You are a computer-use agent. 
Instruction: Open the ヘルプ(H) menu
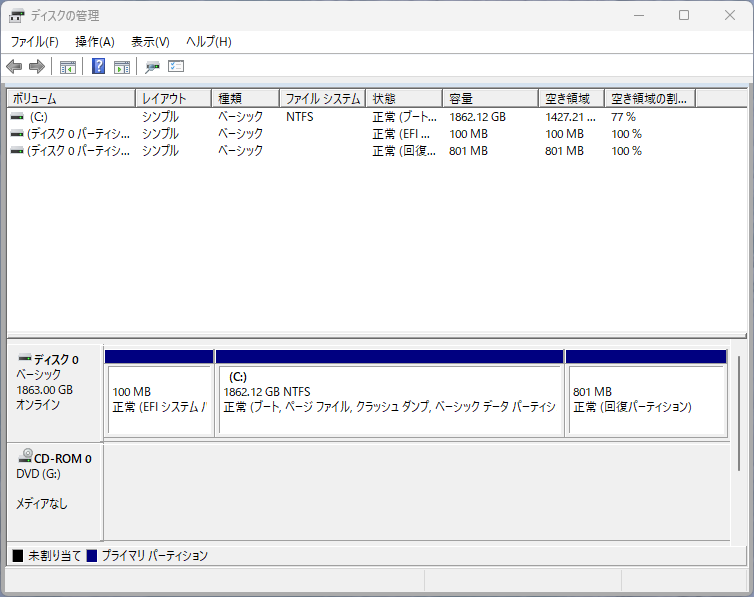pos(209,42)
